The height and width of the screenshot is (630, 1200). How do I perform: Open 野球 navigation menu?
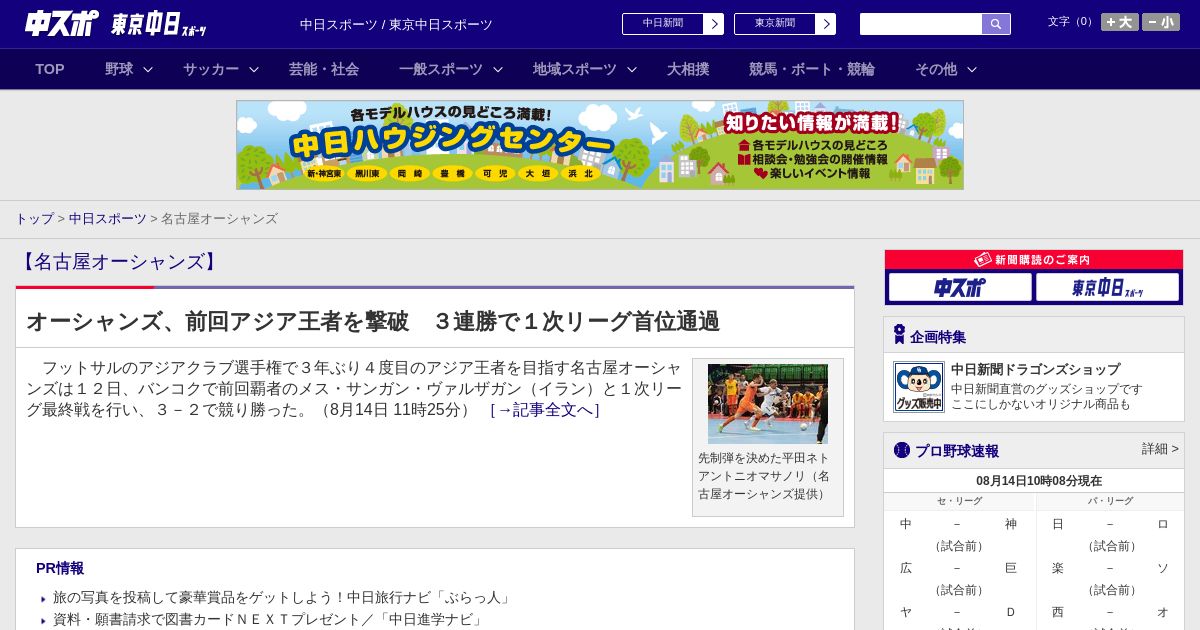pyautogui.click(x=119, y=69)
